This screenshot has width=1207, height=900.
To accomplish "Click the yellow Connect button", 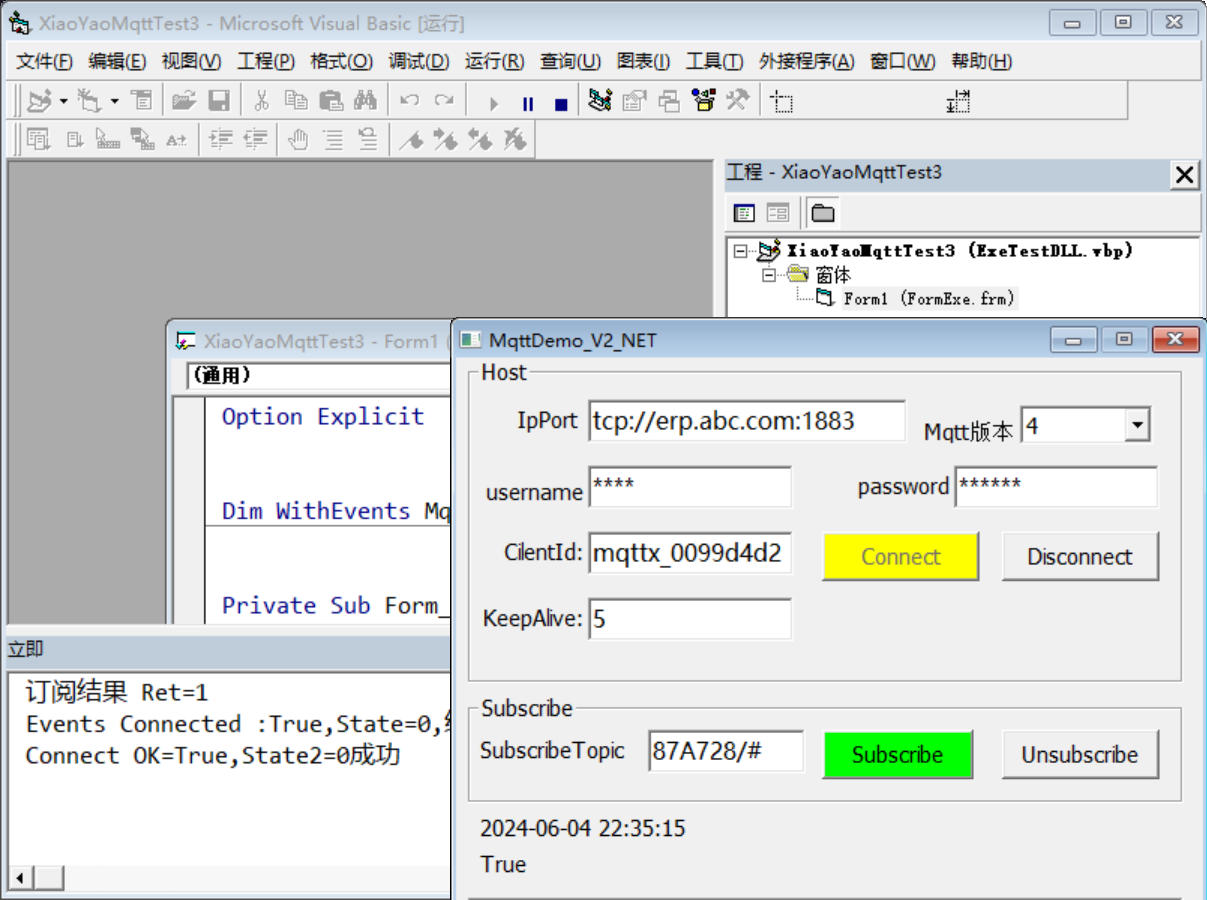I will 900,557.
